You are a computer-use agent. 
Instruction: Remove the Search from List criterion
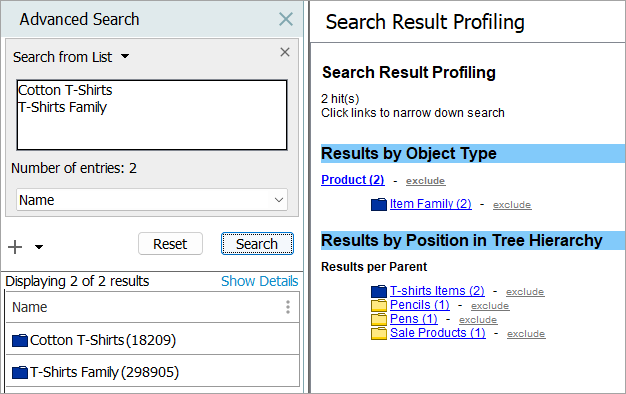tap(285, 52)
